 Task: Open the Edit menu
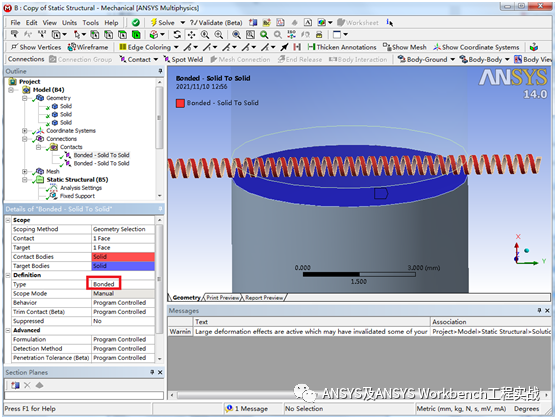[32, 23]
